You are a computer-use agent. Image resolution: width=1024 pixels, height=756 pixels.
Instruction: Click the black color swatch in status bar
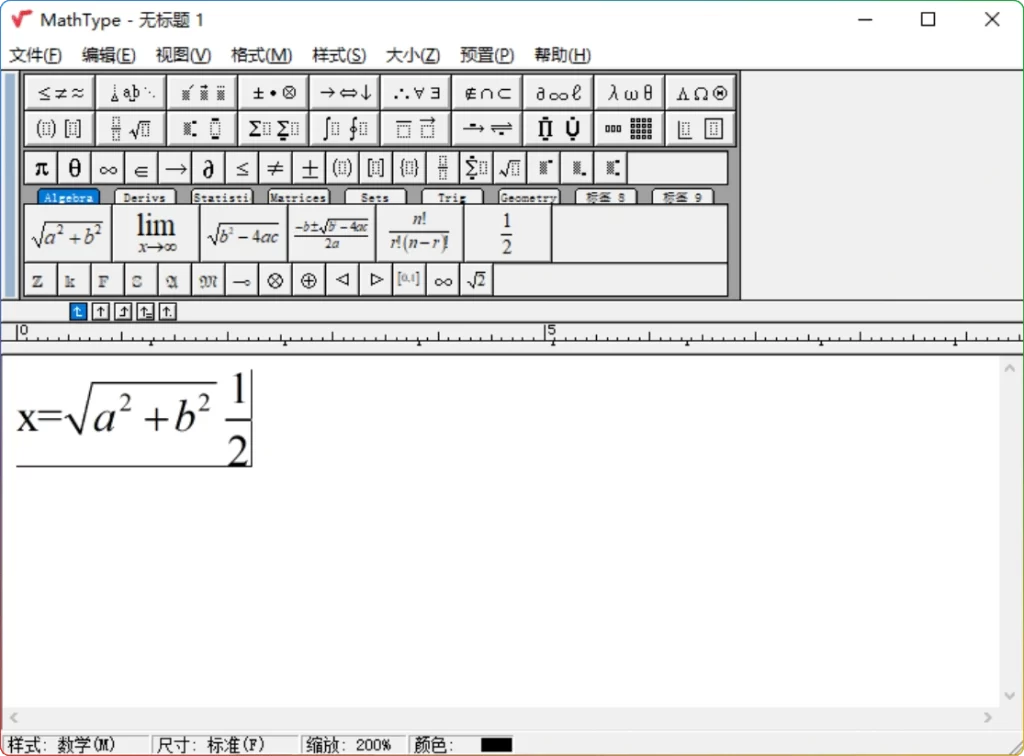pyautogui.click(x=497, y=744)
